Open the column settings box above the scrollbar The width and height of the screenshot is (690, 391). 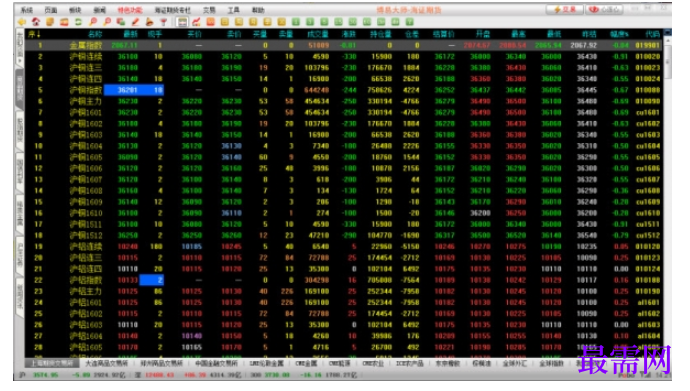(668, 33)
